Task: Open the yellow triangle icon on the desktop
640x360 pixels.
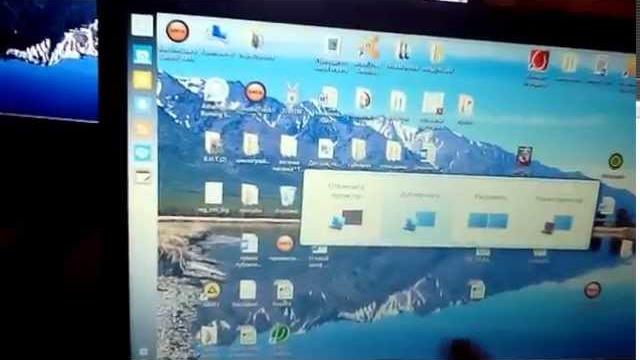Action: pyautogui.click(x=211, y=291)
